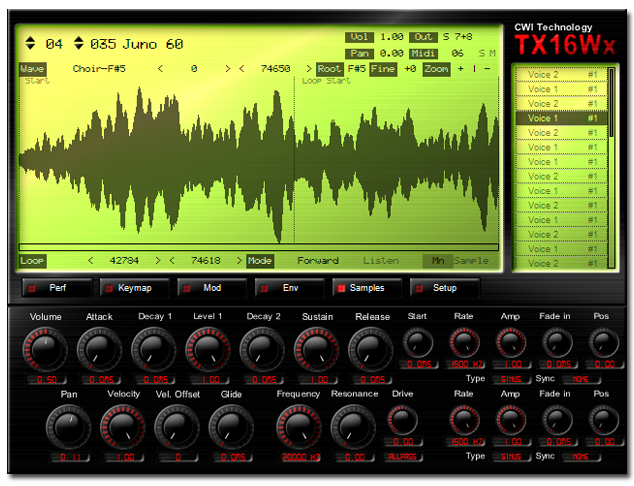Click the Vol label in display
This screenshot has height=486, width=634.
359,37
